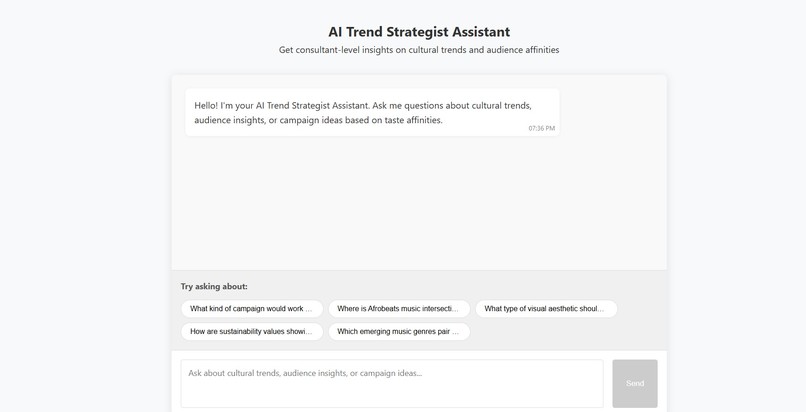Click the 'Try asking about:' label
806x412 pixels.
pyautogui.click(x=214, y=287)
